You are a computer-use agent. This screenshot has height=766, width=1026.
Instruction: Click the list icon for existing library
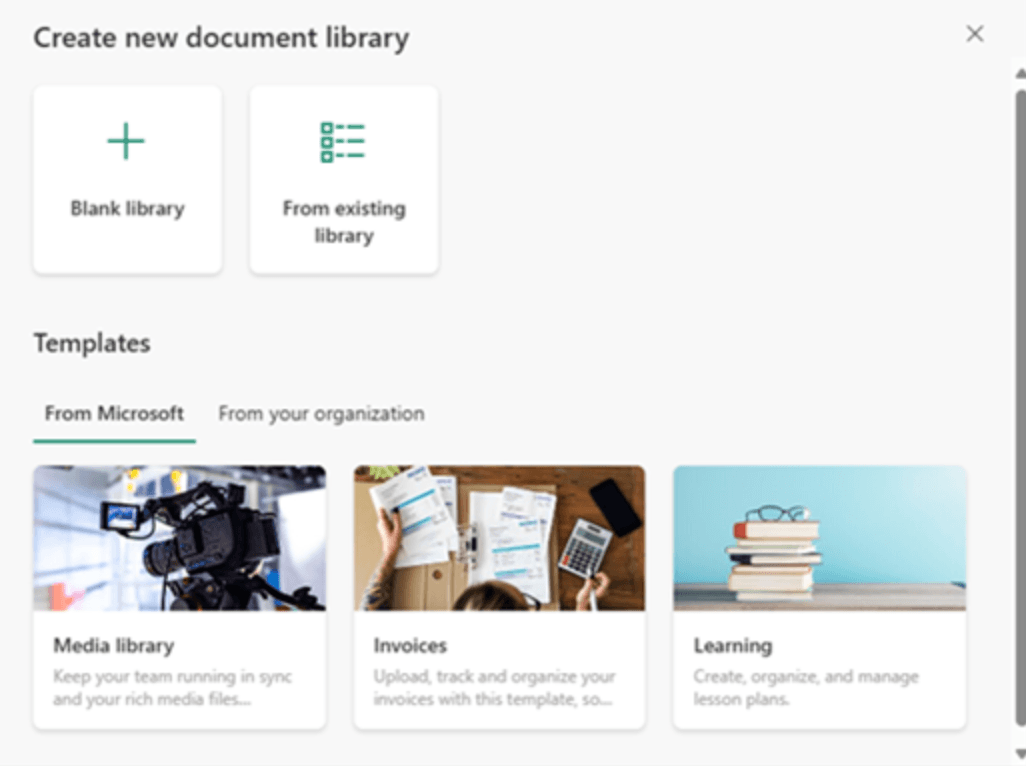343,142
